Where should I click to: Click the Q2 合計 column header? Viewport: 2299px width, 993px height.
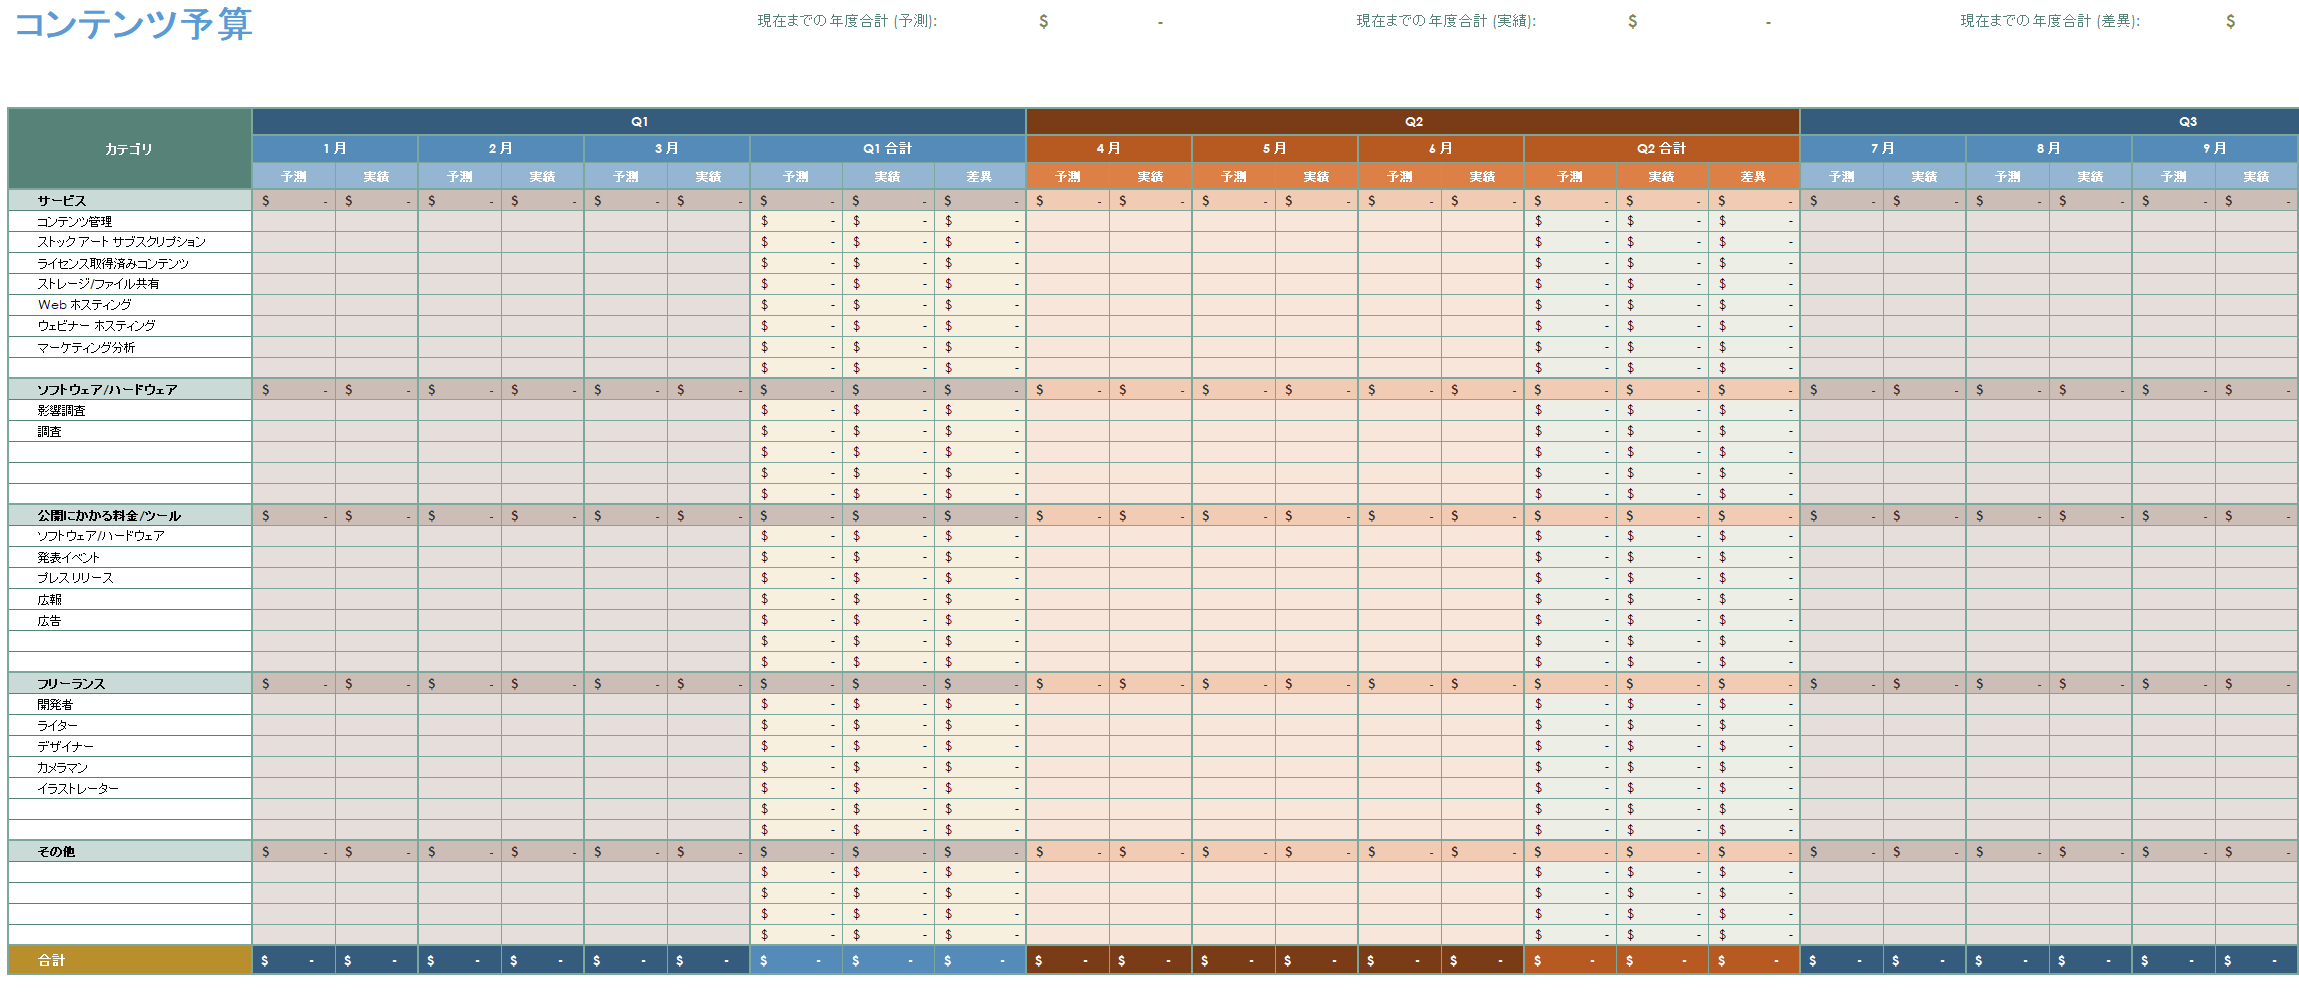tap(1661, 148)
